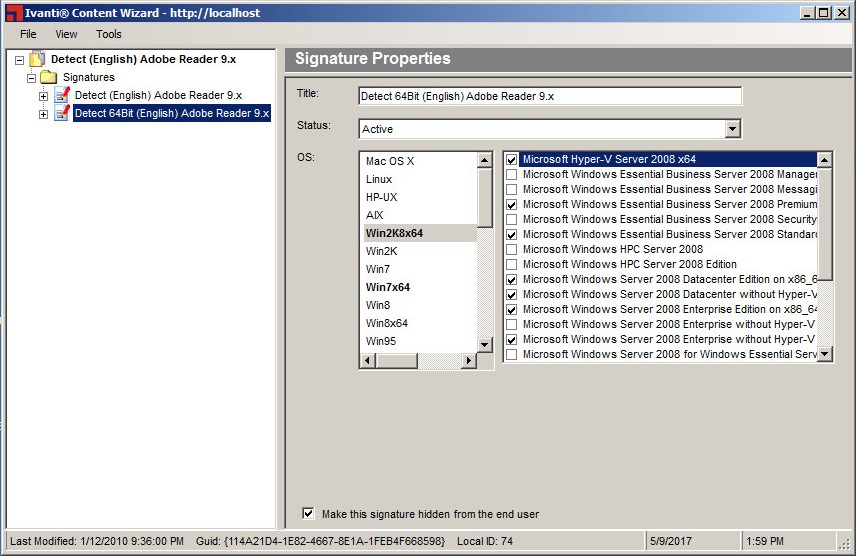
Task: Expand the Detect (English) Adobe Reader 9.x signature
Action: point(44,96)
